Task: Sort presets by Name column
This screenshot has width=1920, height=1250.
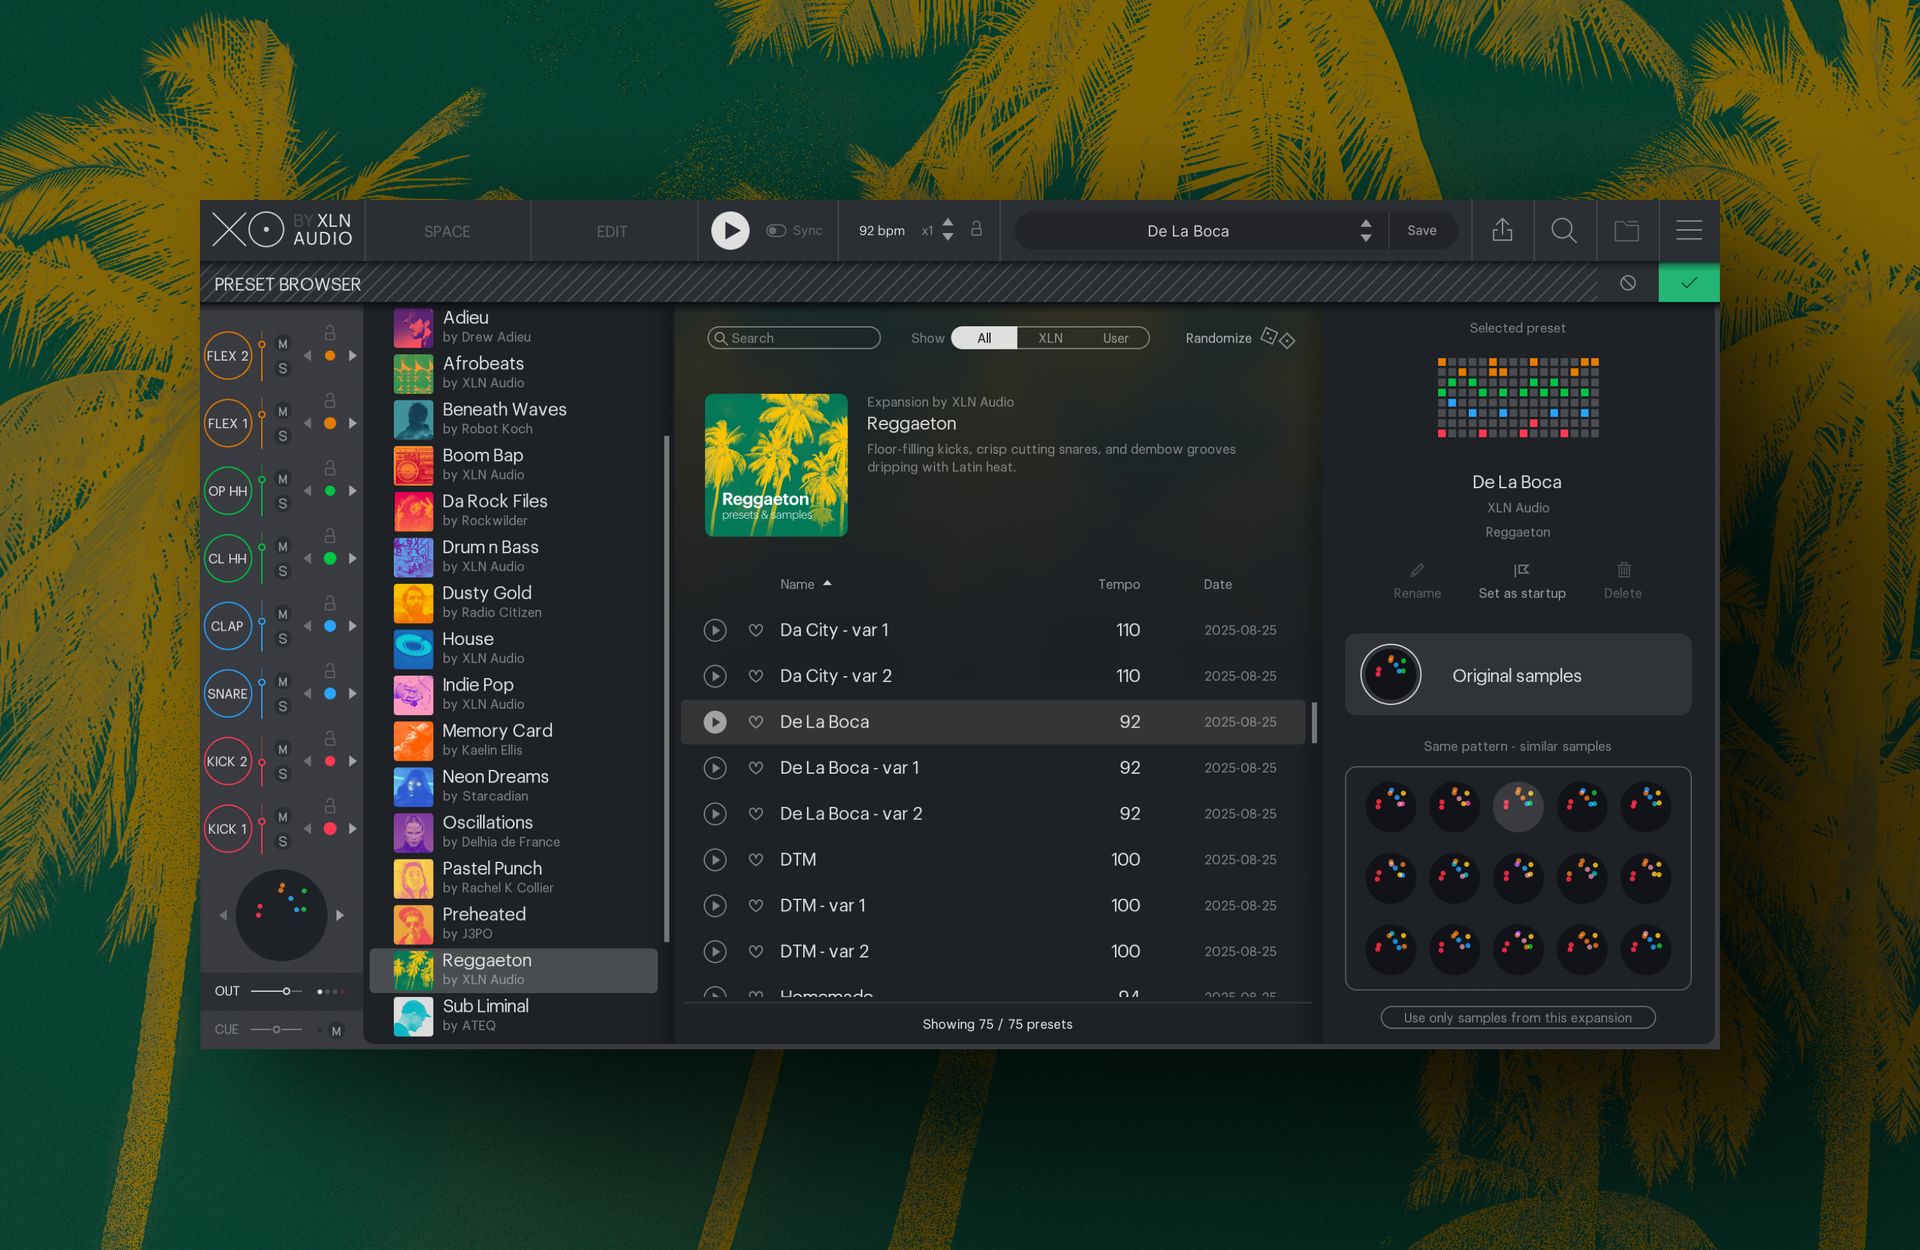Action: [x=805, y=584]
